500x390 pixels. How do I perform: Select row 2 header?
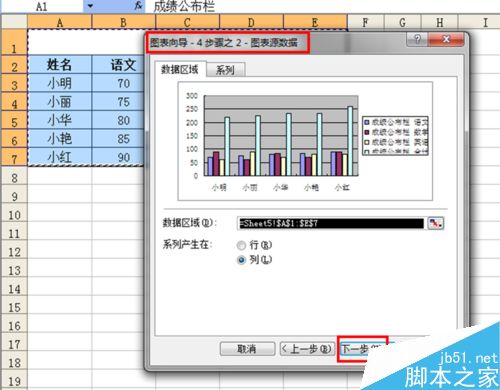click(14, 65)
